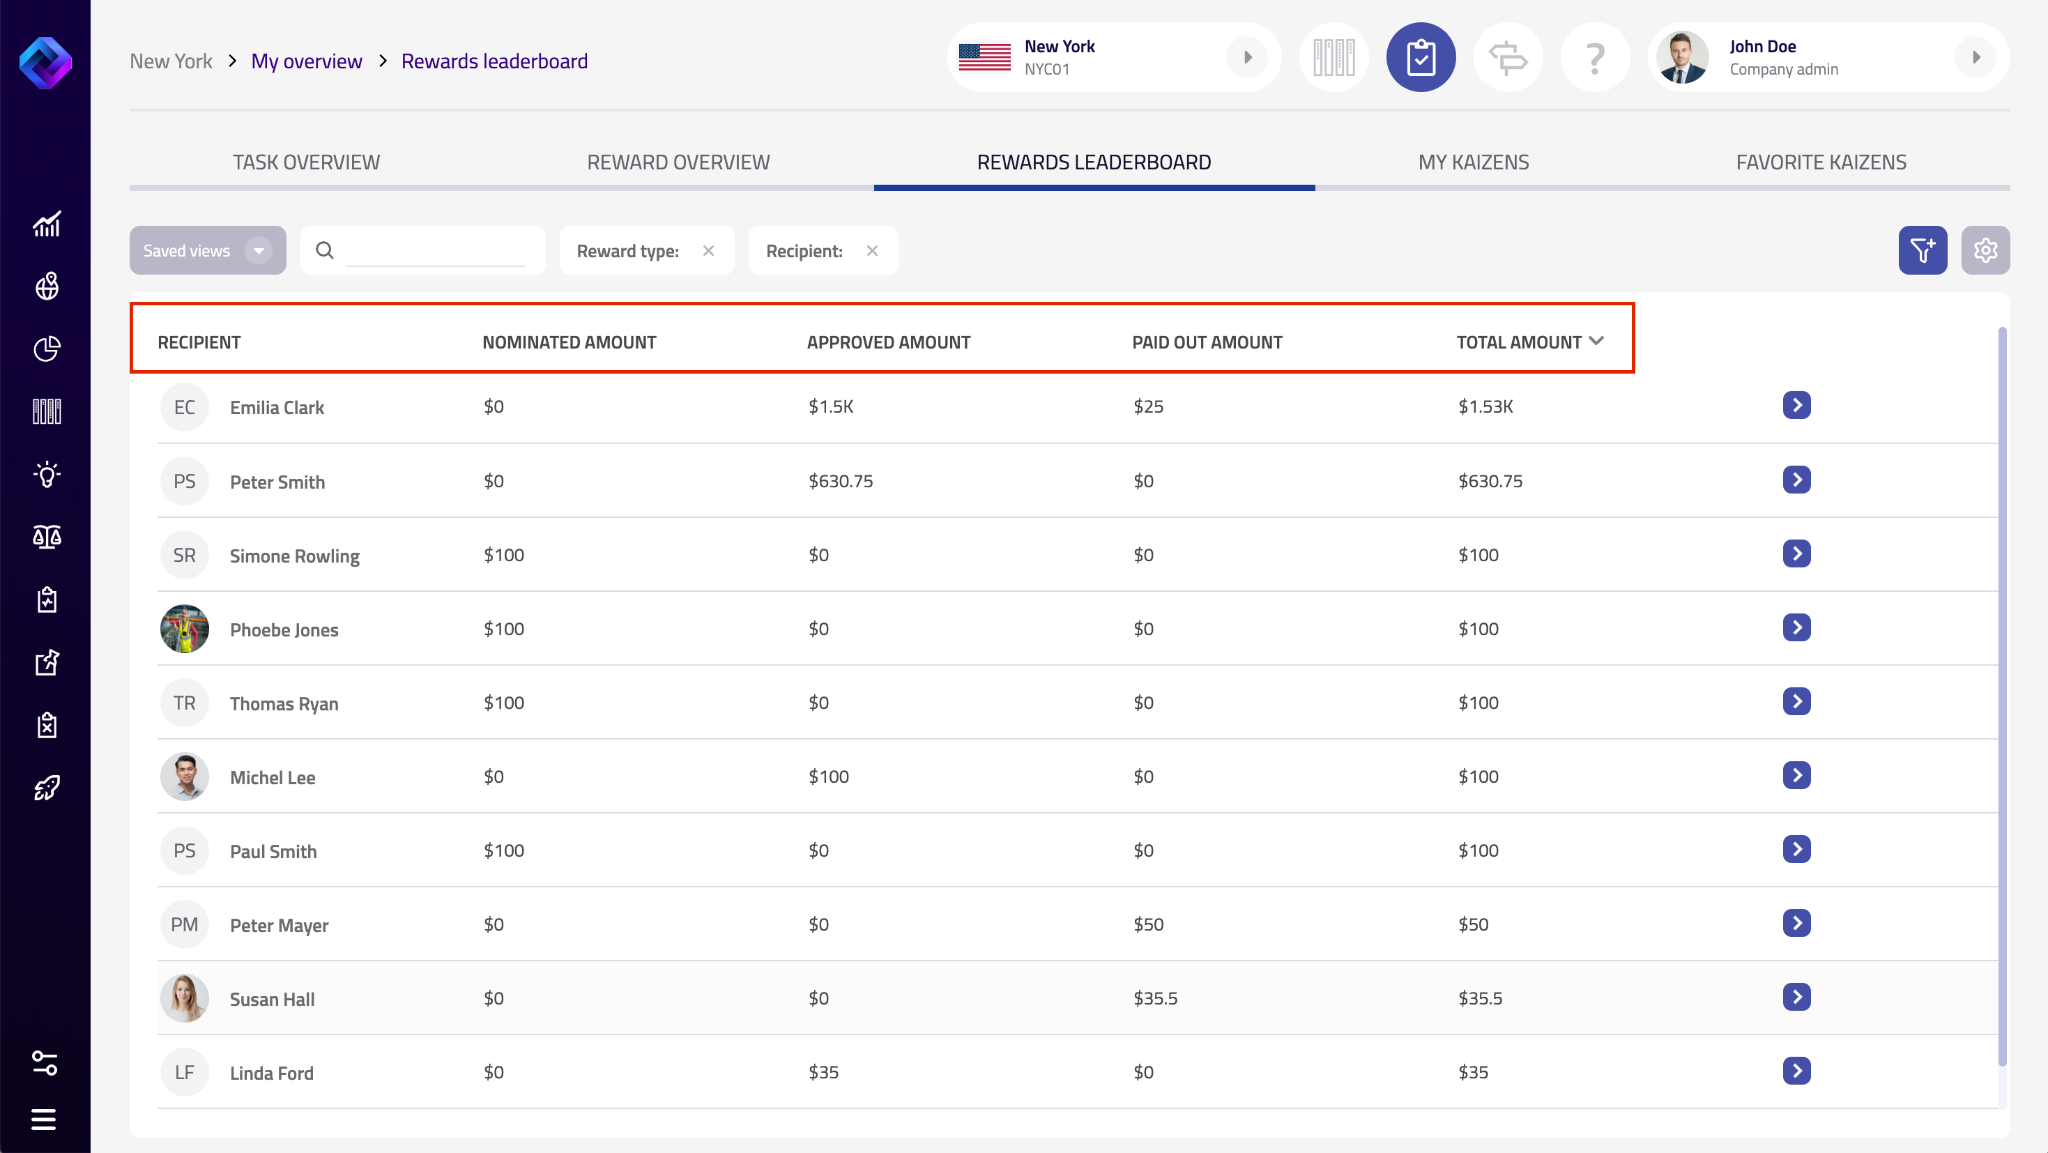Open the balance scales sidebar icon

[46, 537]
